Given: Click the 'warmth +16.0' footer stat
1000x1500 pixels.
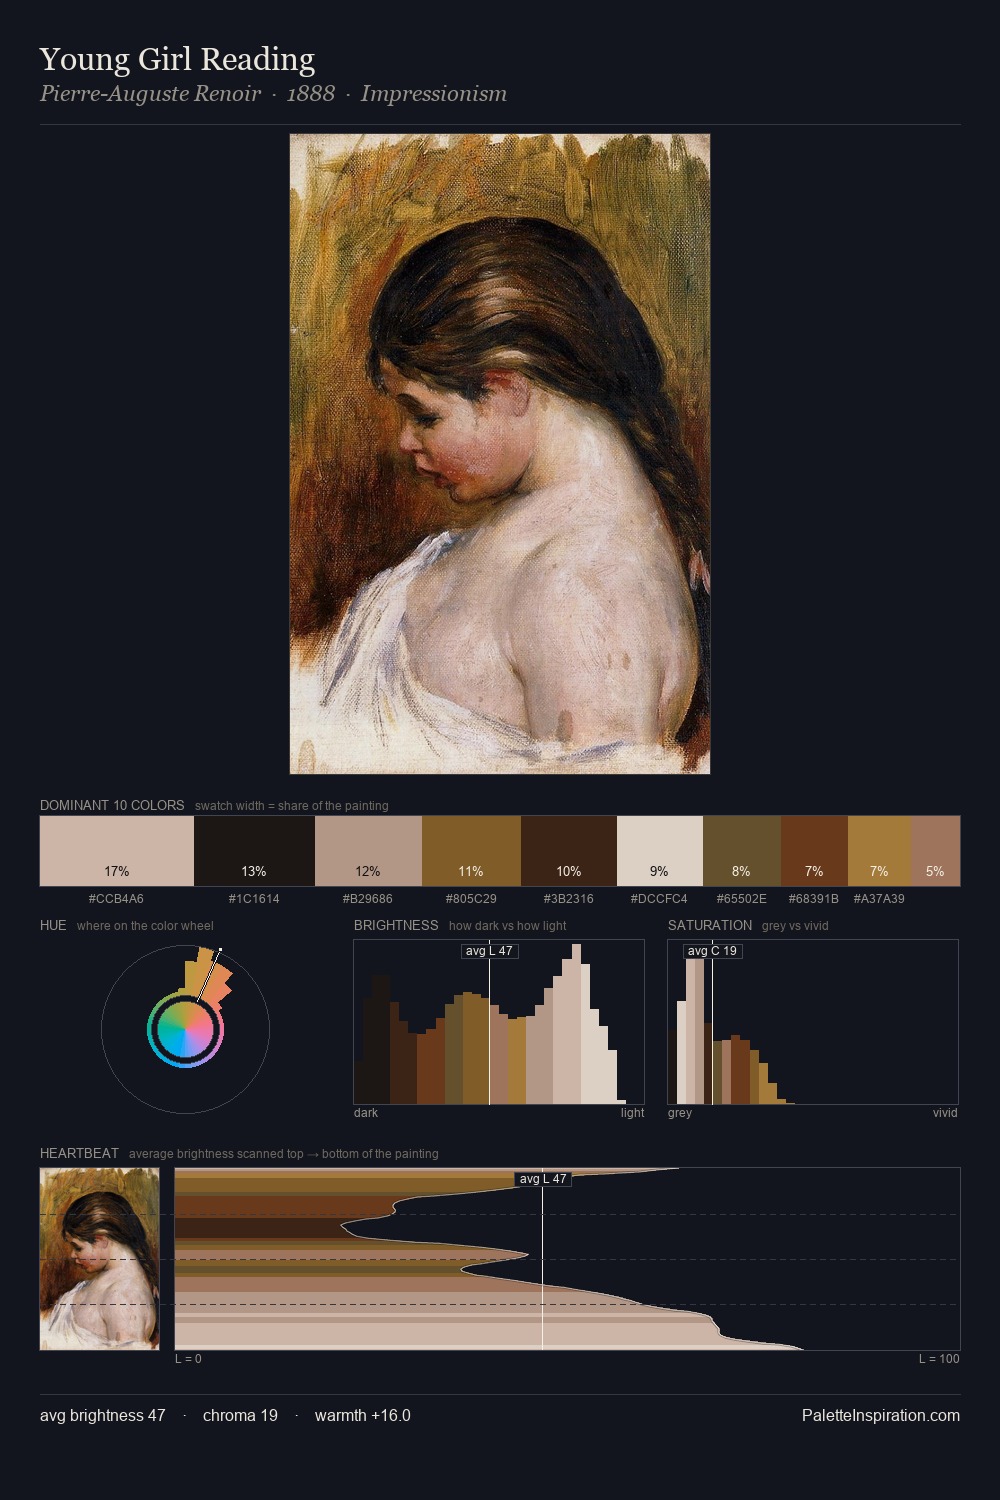Looking at the screenshot, I should pos(363,1415).
